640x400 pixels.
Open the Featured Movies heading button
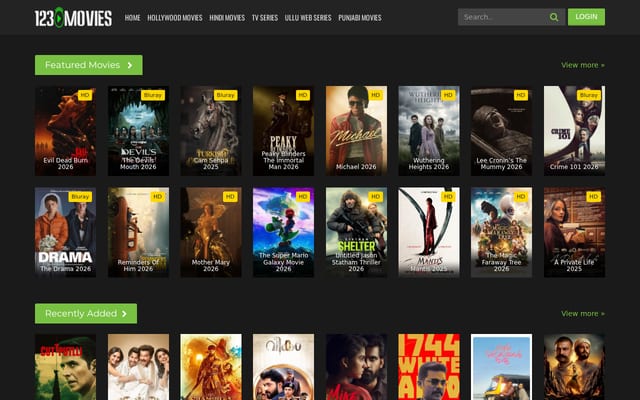coord(89,65)
